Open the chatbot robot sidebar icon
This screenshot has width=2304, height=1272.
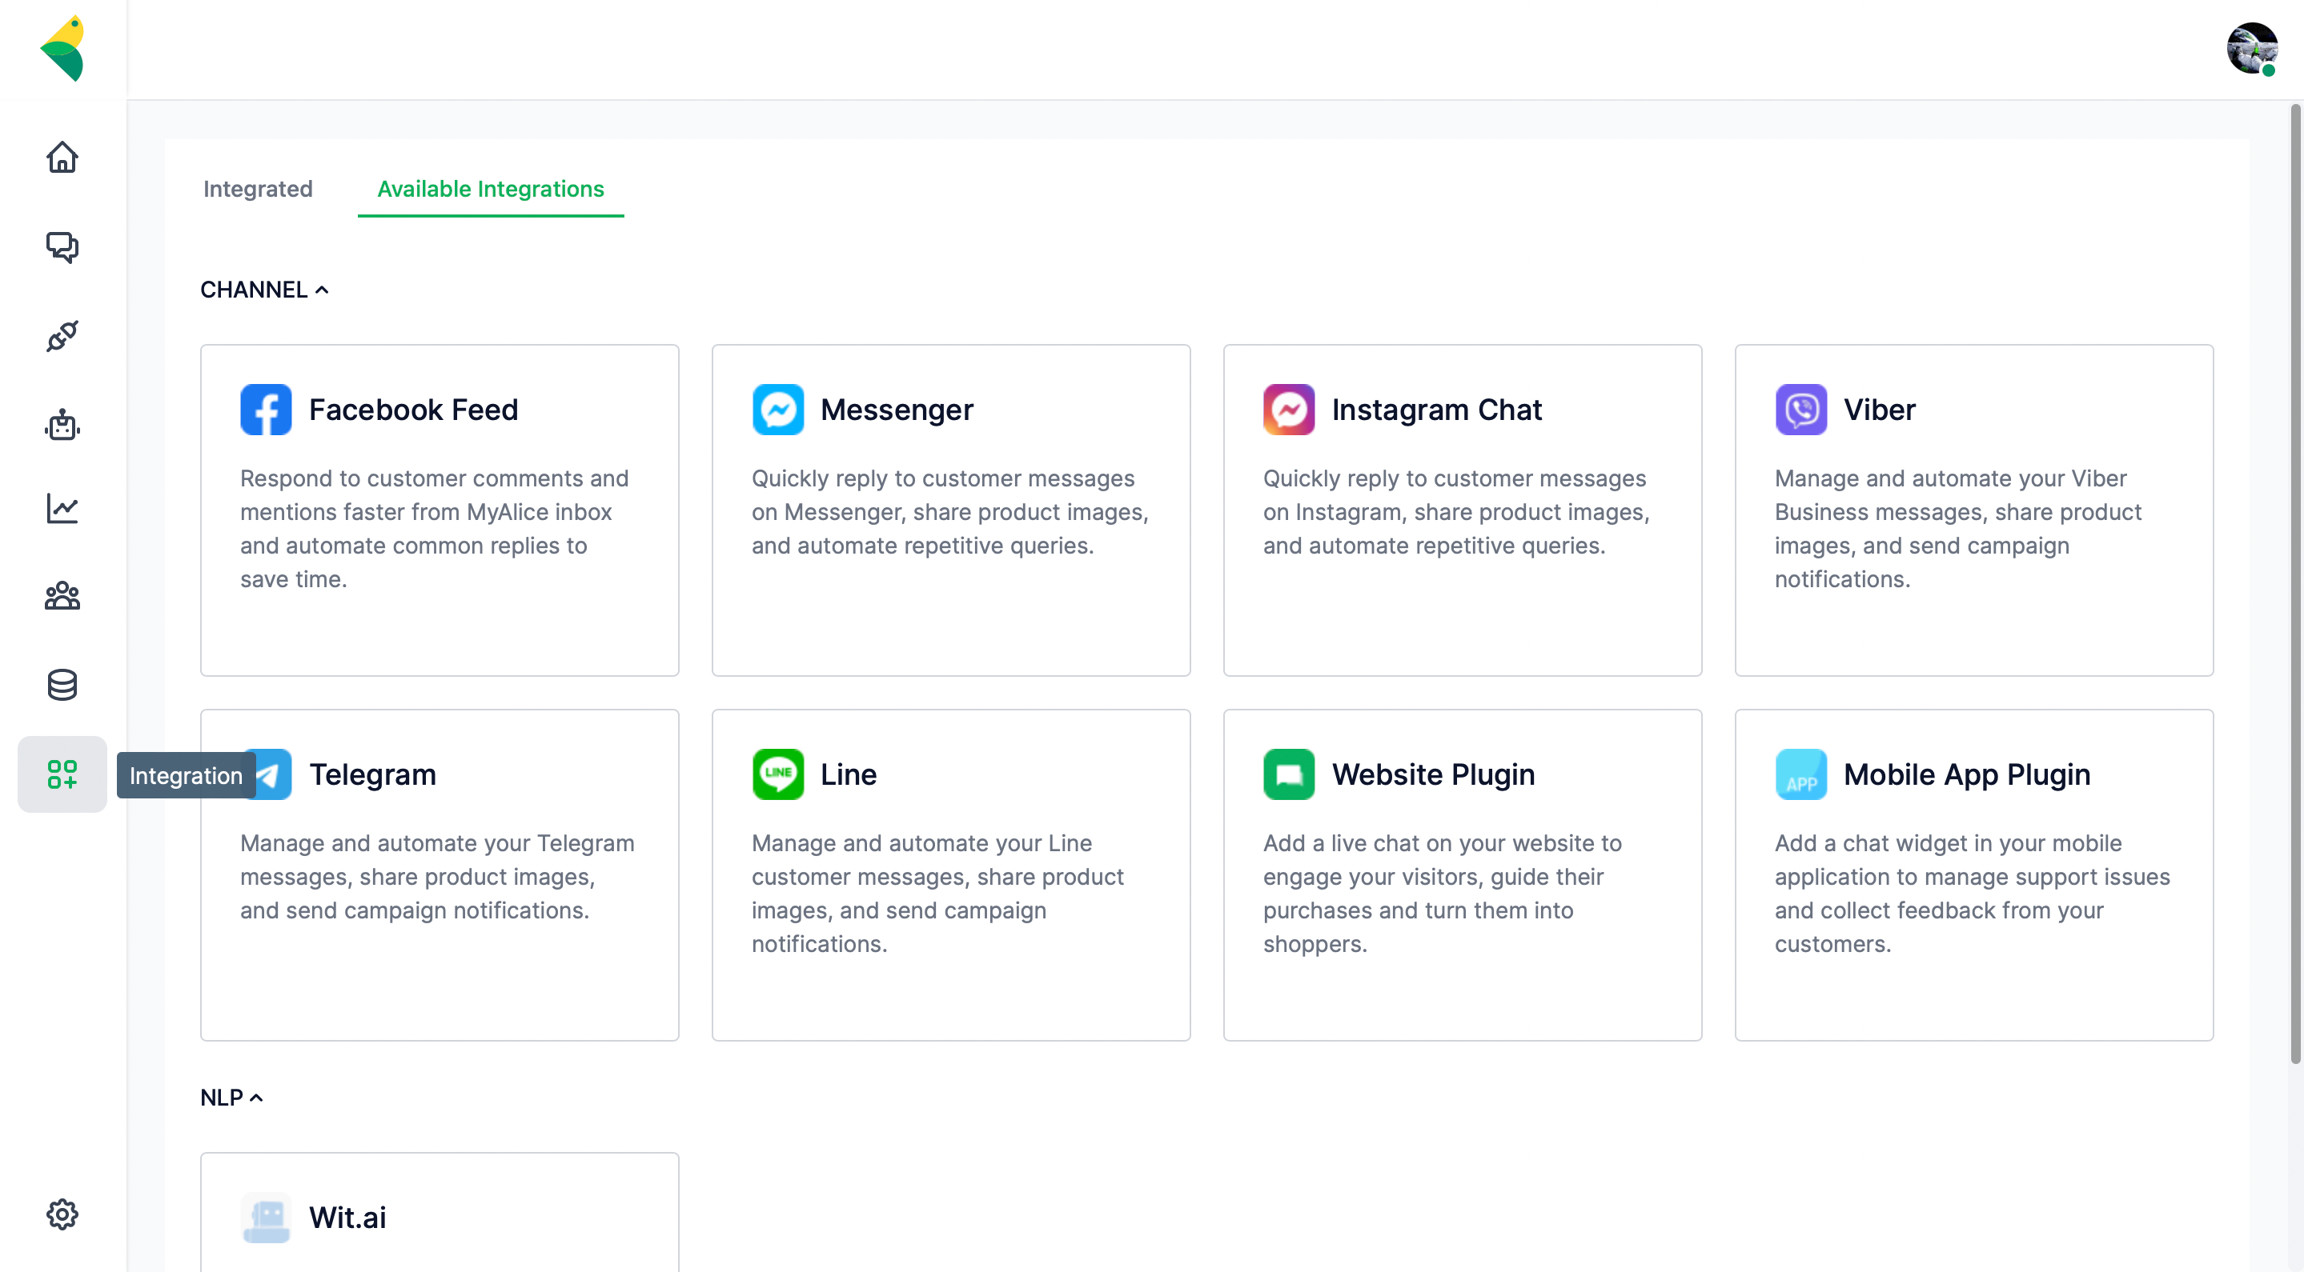point(62,425)
